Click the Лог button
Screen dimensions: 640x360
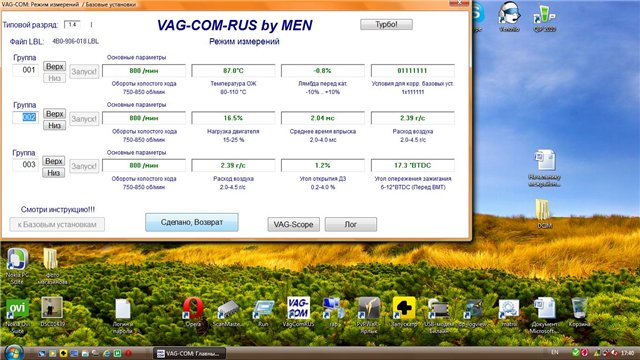point(351,224)
